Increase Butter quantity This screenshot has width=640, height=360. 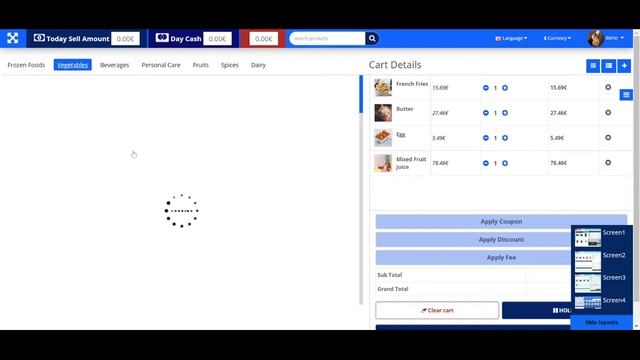tap(505, 113)
